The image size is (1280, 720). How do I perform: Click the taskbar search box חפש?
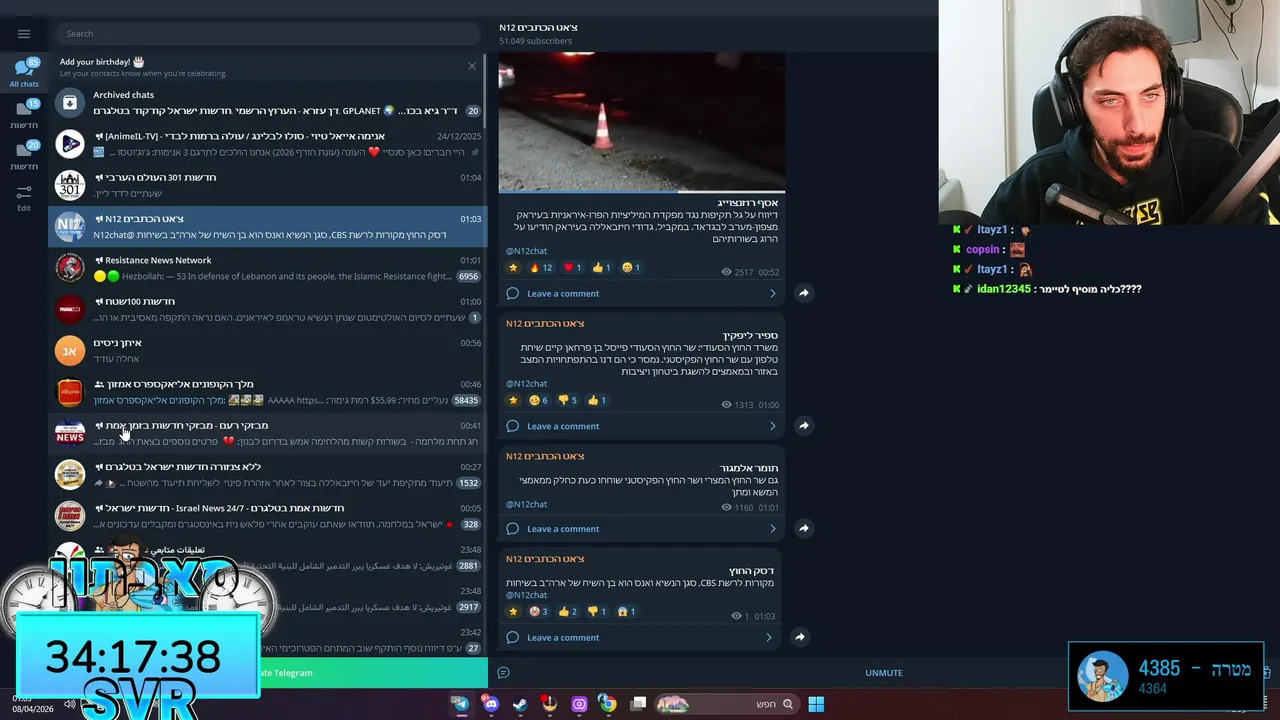click(x=727, y=704)
